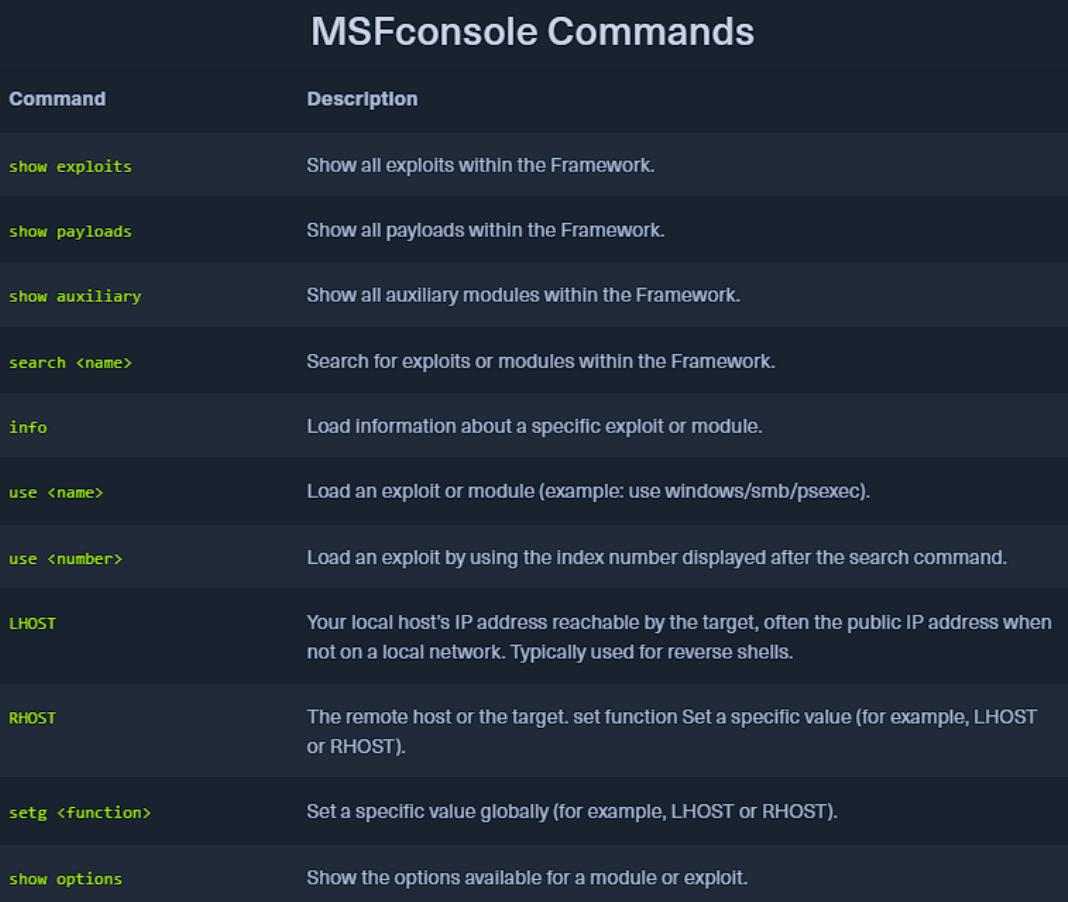Select the show payloads command text
This screenshot has height=902, width=1068.
tap(70, 231)
